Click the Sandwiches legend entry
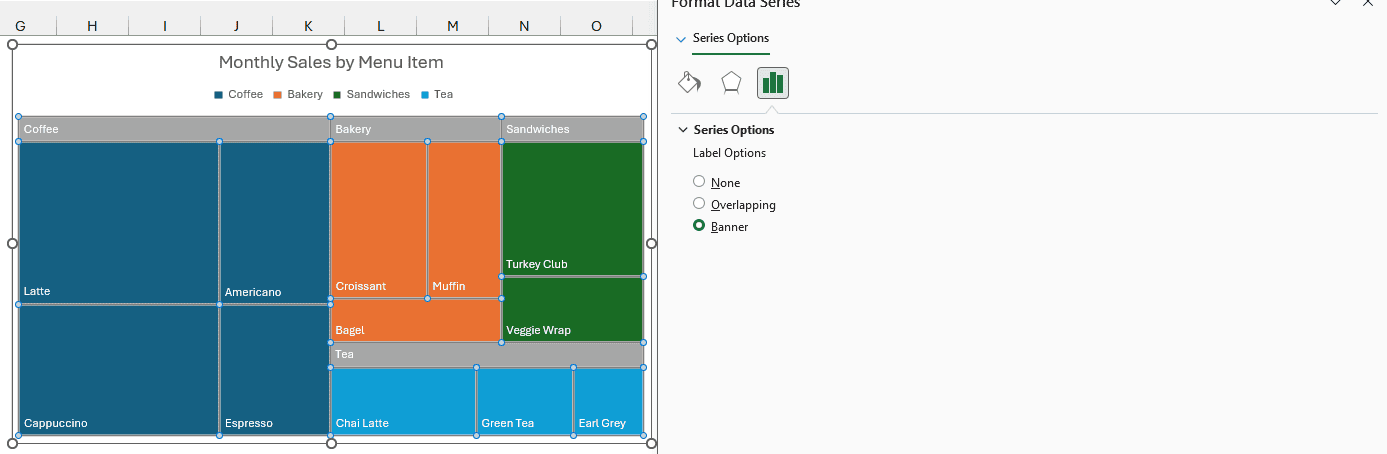 click(371, 94)
